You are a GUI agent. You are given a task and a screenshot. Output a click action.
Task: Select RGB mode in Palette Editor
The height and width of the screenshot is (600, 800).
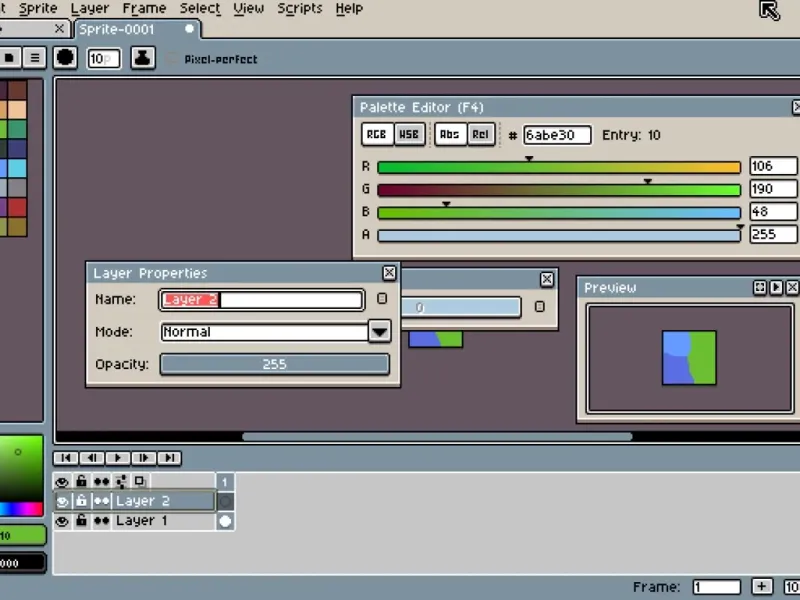[377, 134]
